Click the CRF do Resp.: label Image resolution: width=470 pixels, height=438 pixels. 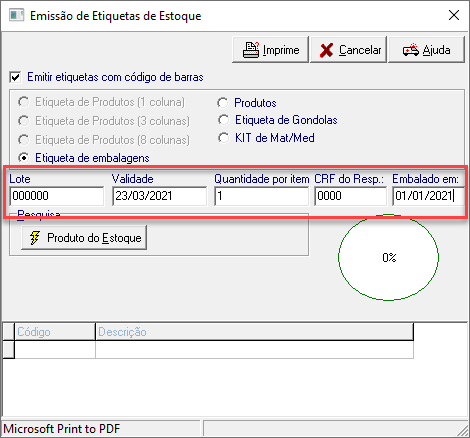tap(349, 179)
